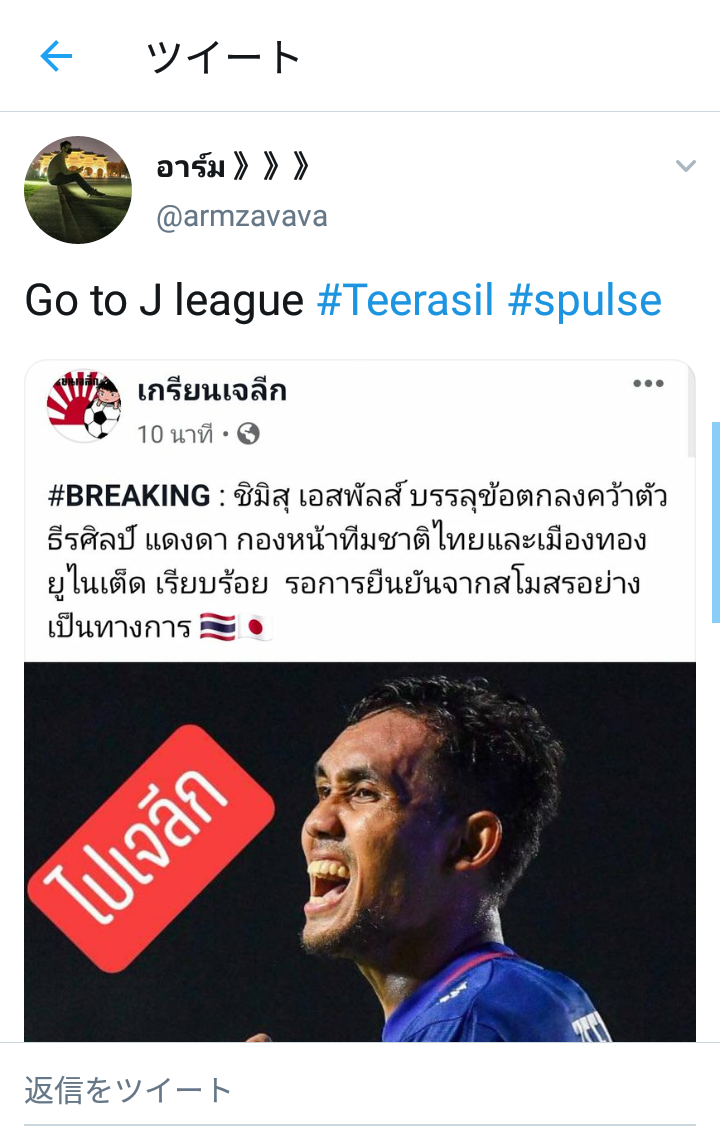Viewport: 720px width, 1136px height.
Task: Open the #Teerasil hashtag
Action: (406, 301)
